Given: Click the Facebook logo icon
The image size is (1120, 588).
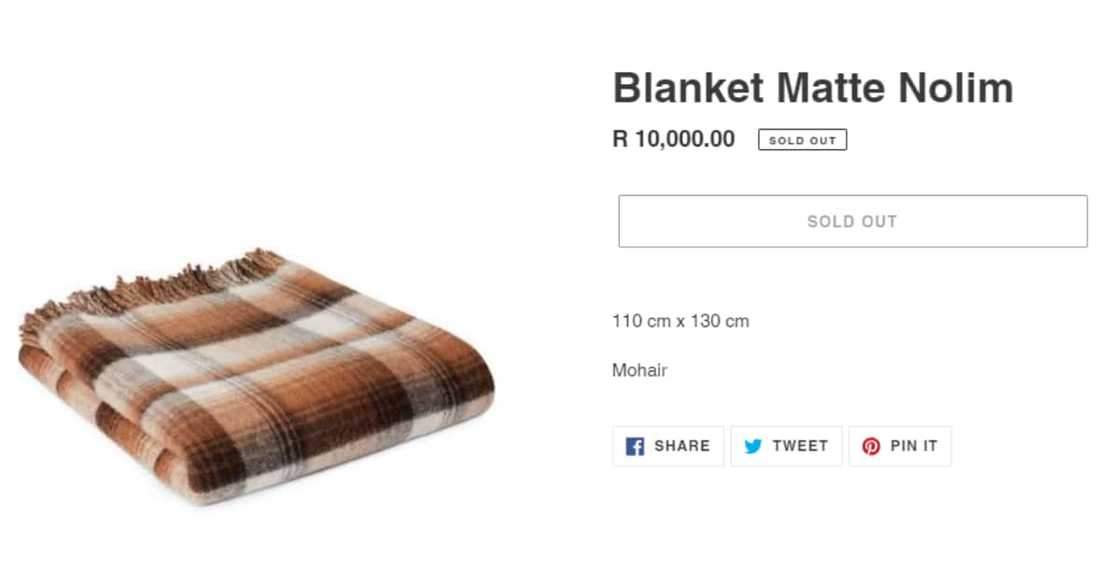Looking at the screenshot, I should click(x=635, y=446).
